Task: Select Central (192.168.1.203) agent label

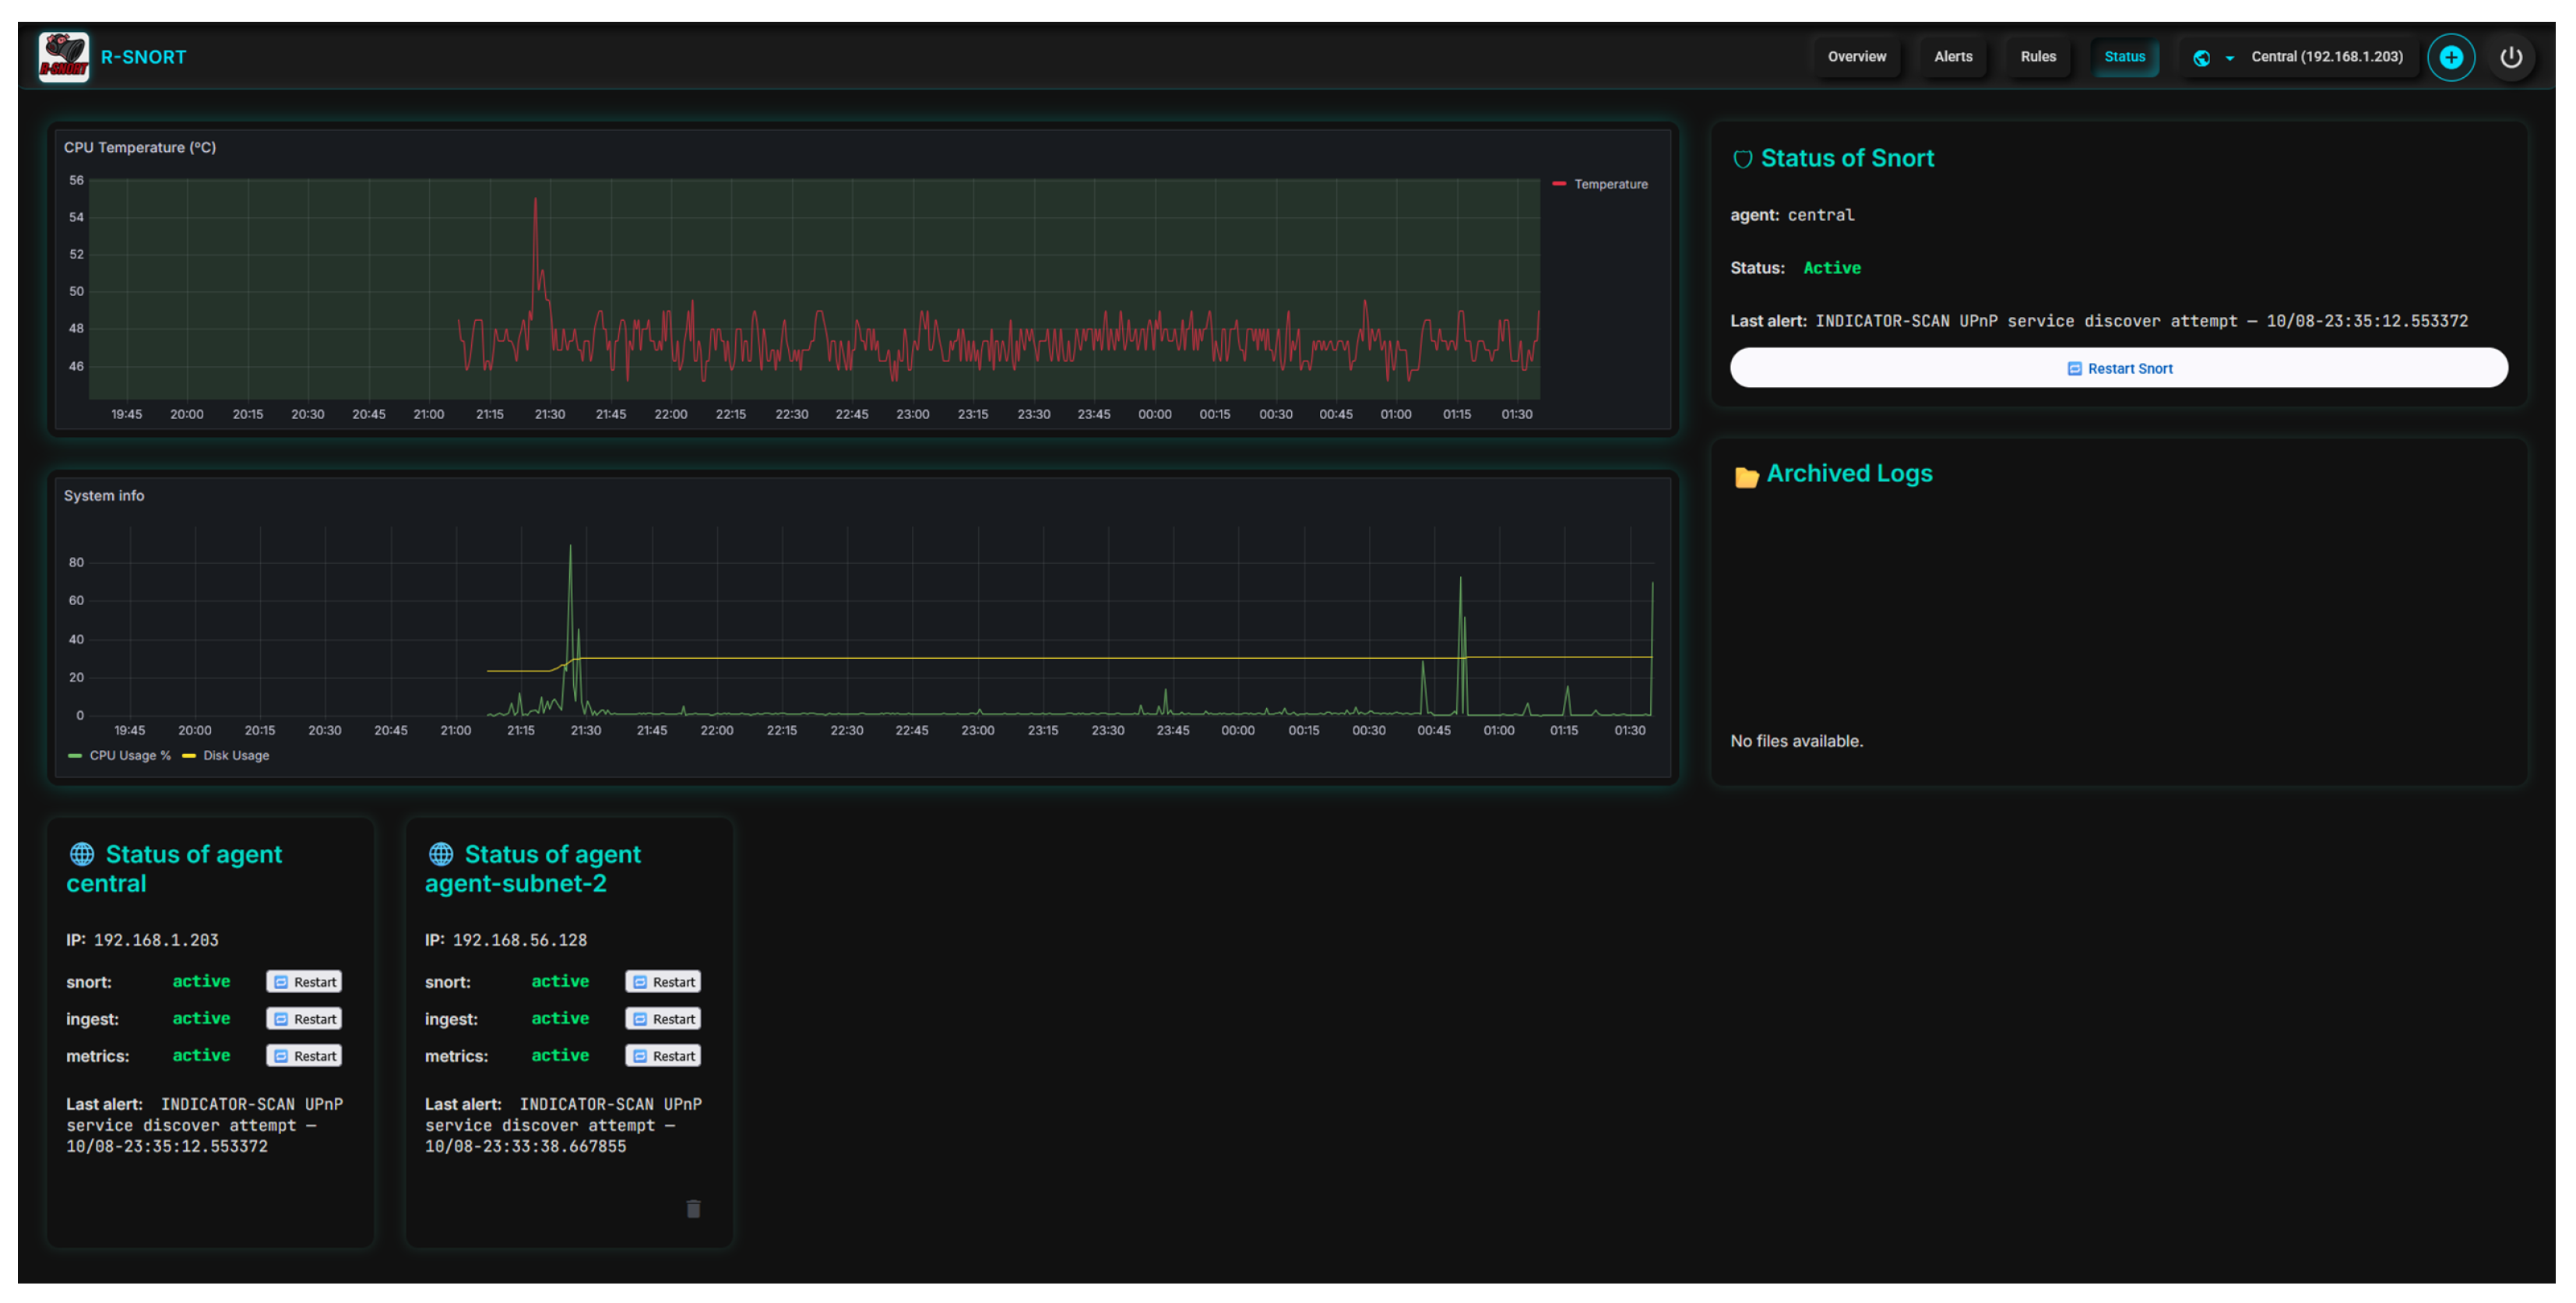Action: pos(2326,57)
